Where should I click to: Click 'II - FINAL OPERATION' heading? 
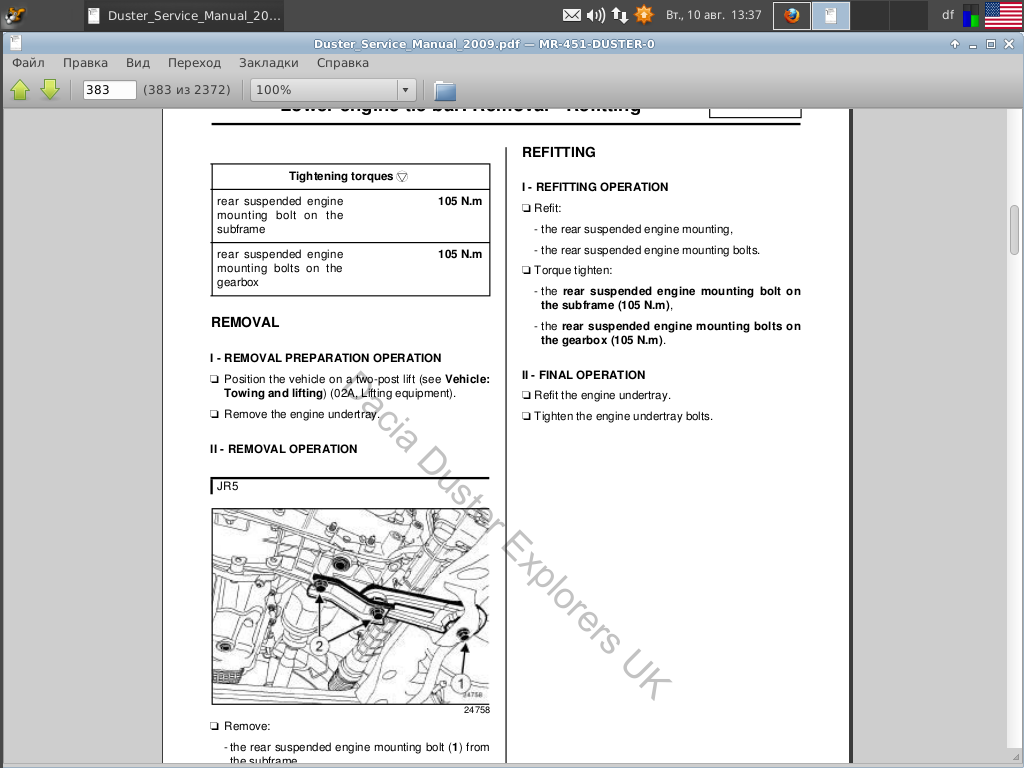(583, 375)
